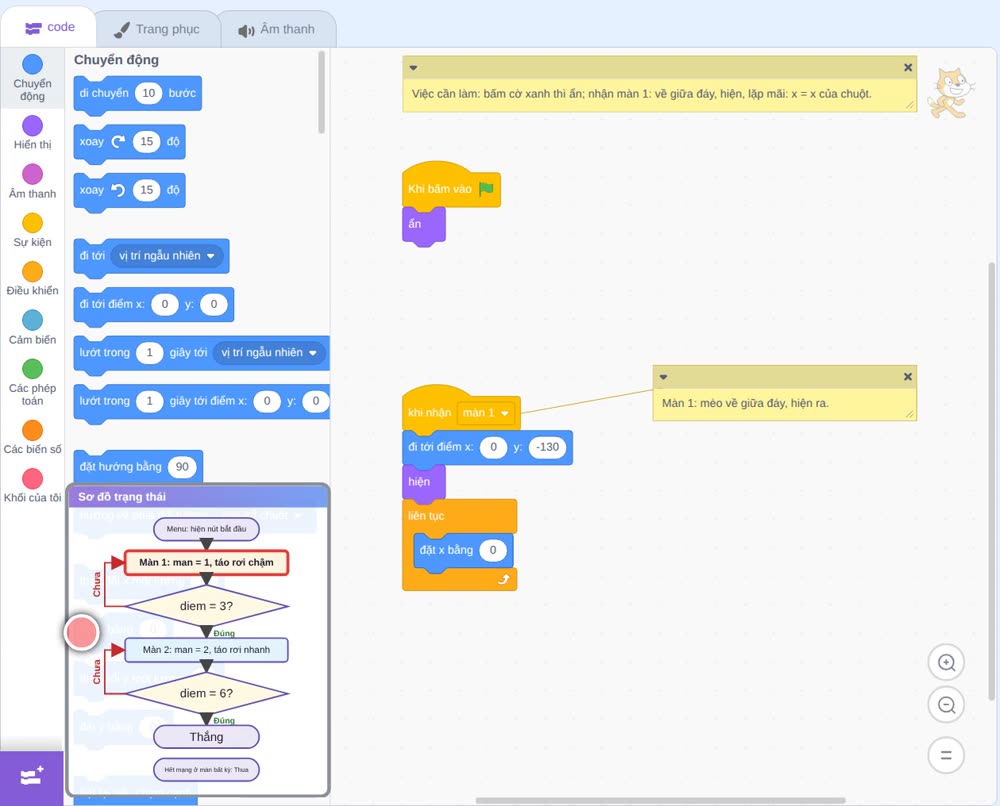This screenshot has height=806, width=1000.
Task: Open the Sự kiện block category
Action: [x=32, y=230]
